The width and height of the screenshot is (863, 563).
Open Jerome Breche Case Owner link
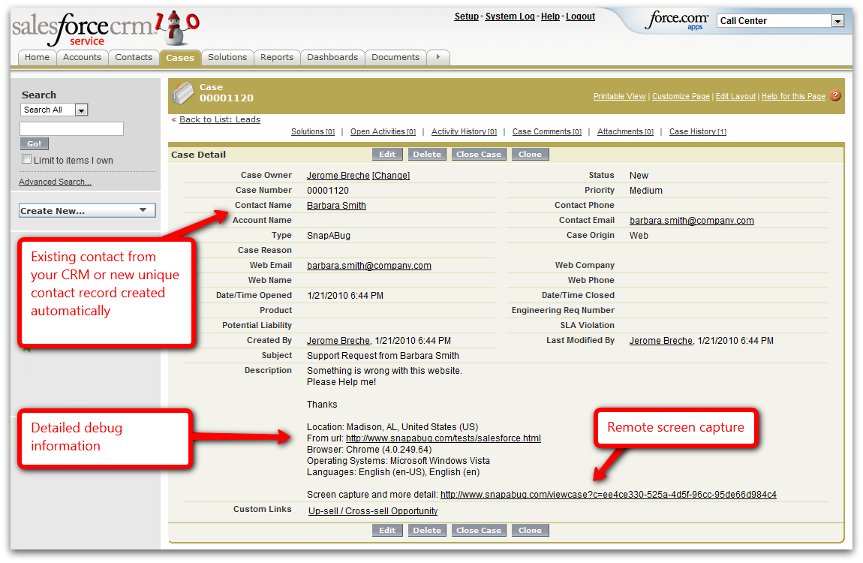point(338,176)
